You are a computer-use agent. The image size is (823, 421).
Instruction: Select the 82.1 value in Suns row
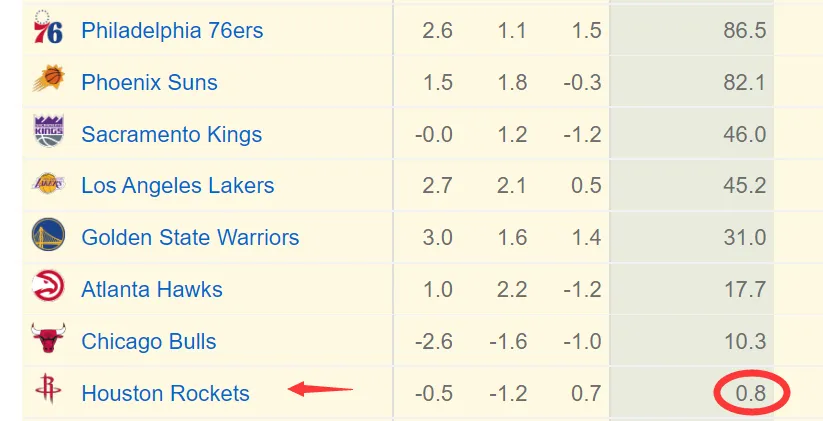(744, 82)
